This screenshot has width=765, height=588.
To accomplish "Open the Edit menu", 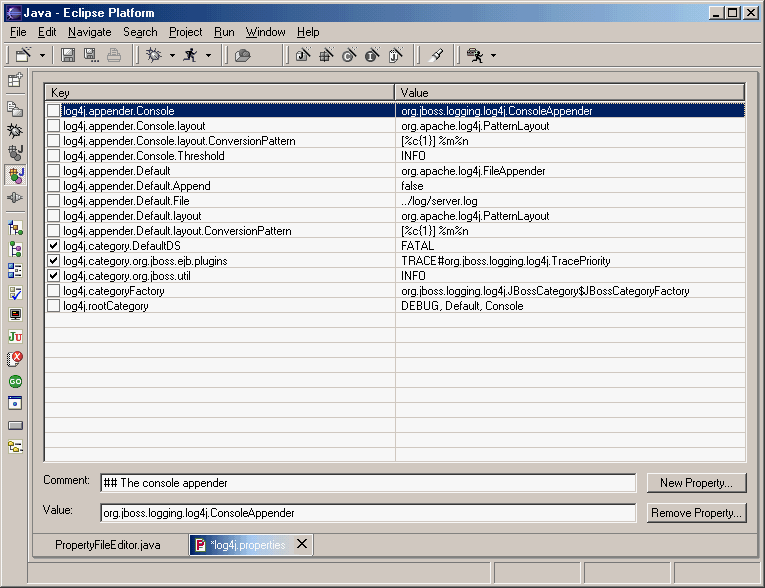I will 47,32.
